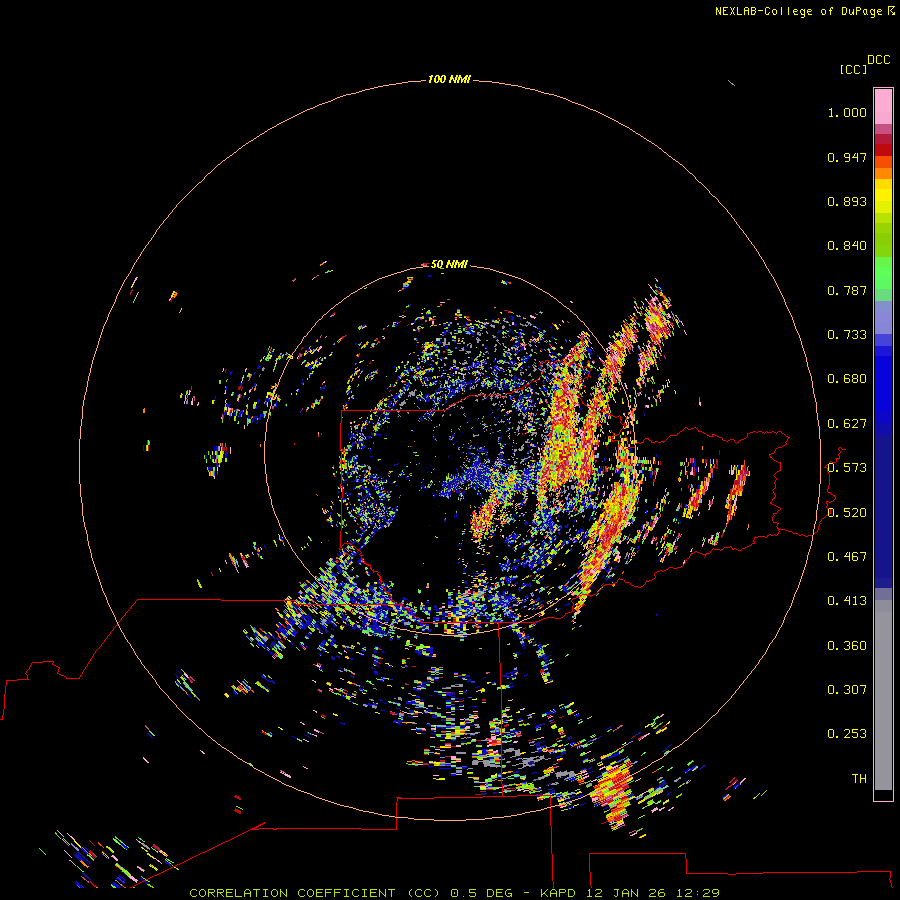Click the TH threshold label

click(x=859, y=779)
